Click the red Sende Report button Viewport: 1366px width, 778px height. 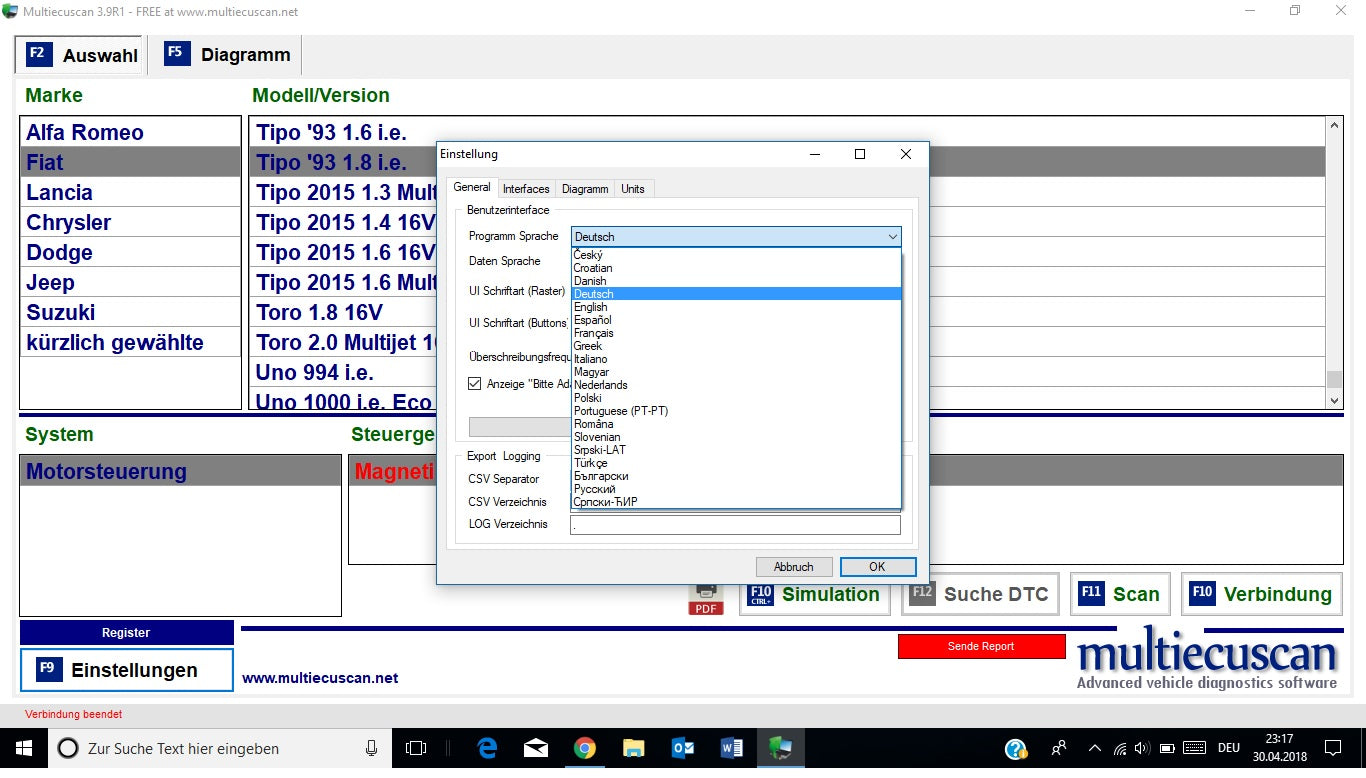point(981,647)
